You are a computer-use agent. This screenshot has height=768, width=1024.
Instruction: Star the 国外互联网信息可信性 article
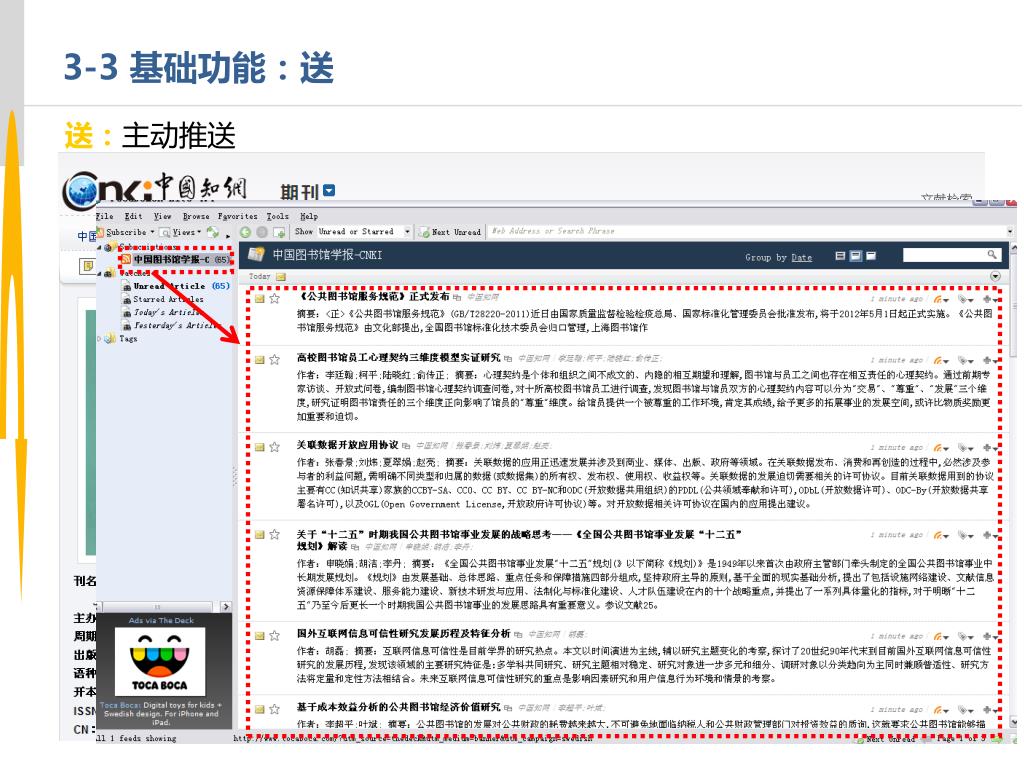274,635
